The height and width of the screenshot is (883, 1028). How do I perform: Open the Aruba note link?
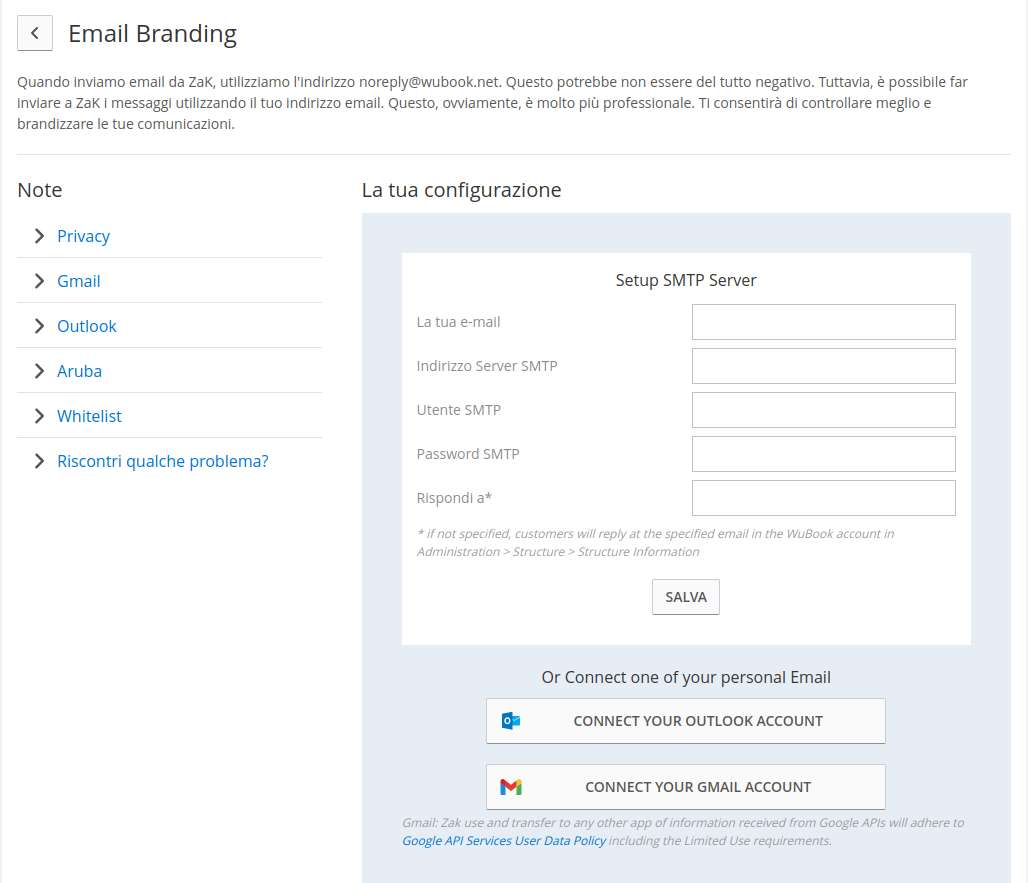79,371
